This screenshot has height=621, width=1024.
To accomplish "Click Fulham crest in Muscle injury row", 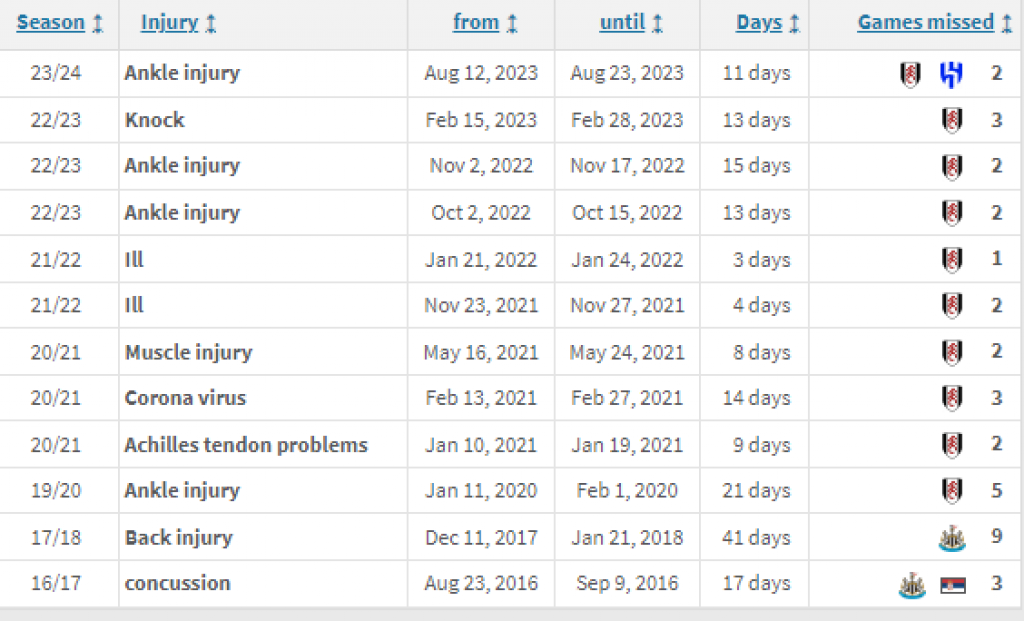I will tap(952, 352).
